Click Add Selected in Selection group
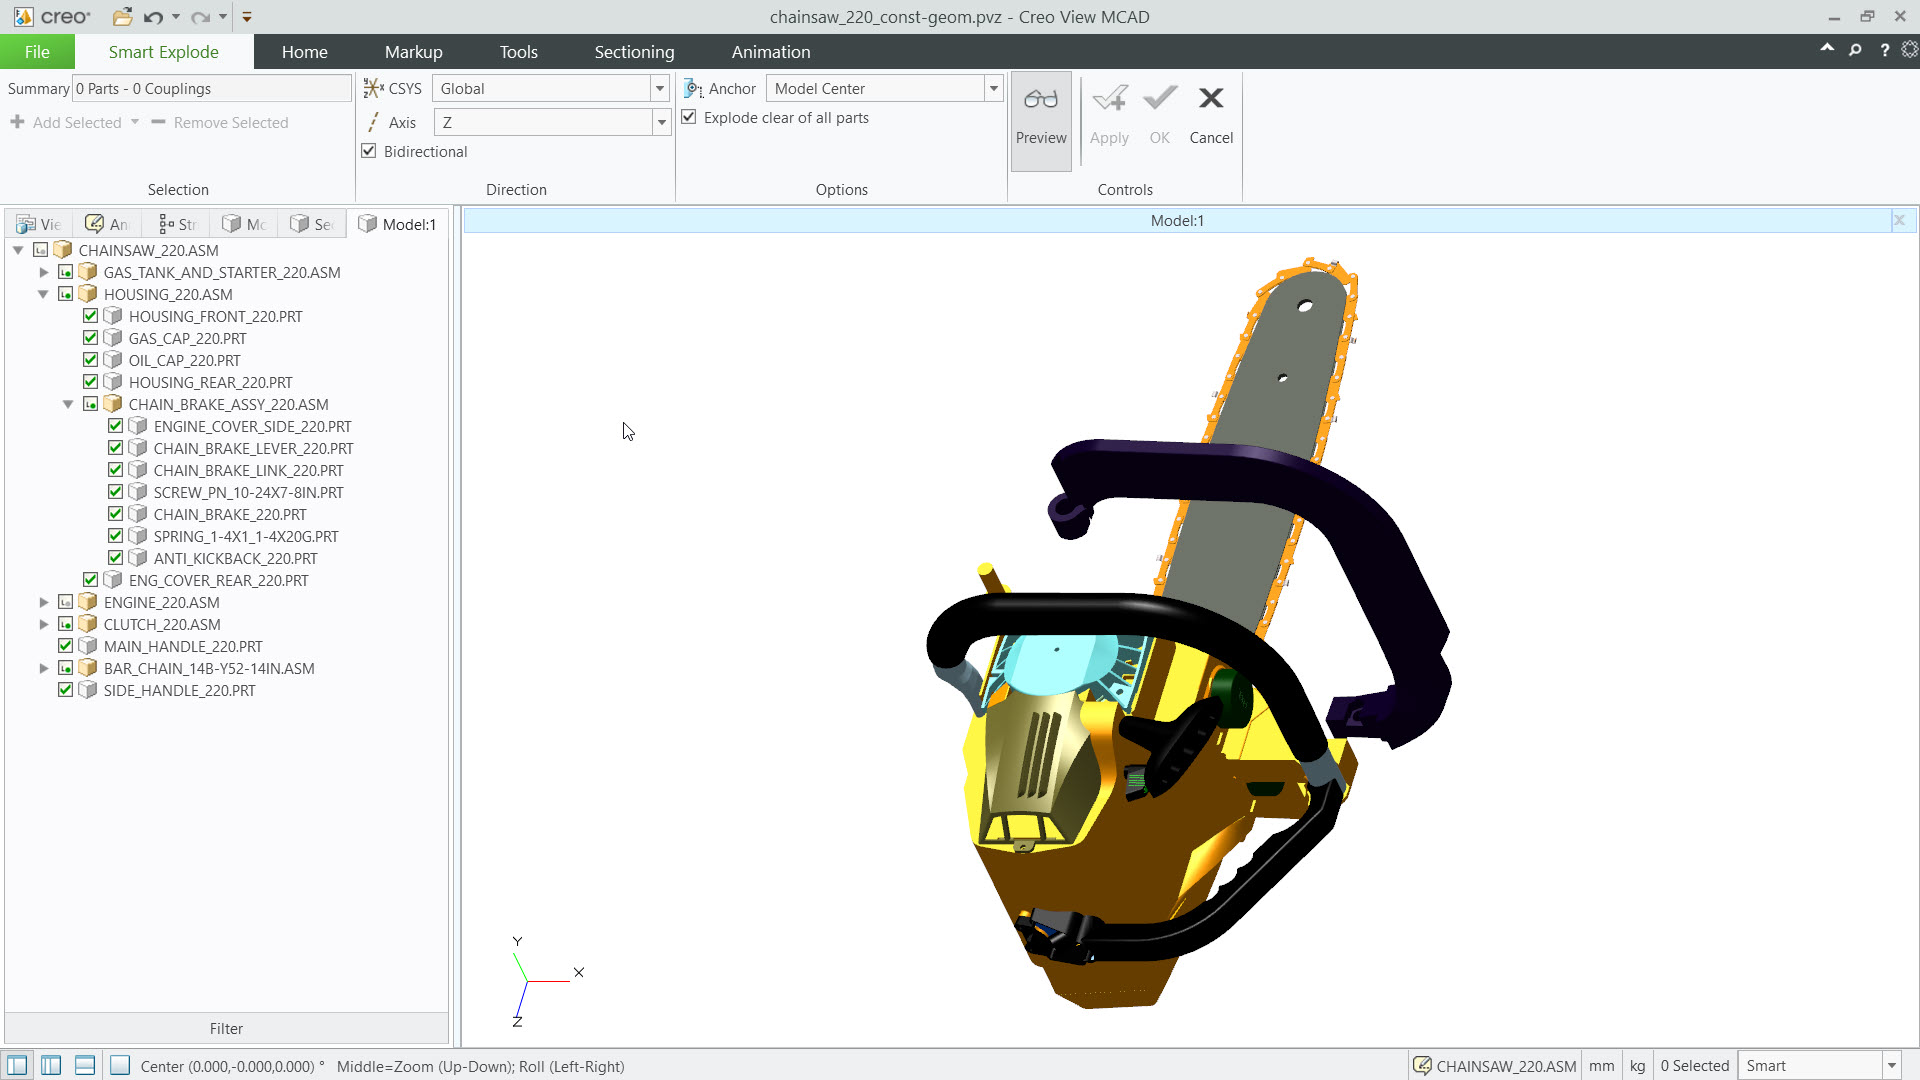The width and height of the screenshot is (1920, 1080). 66,122
